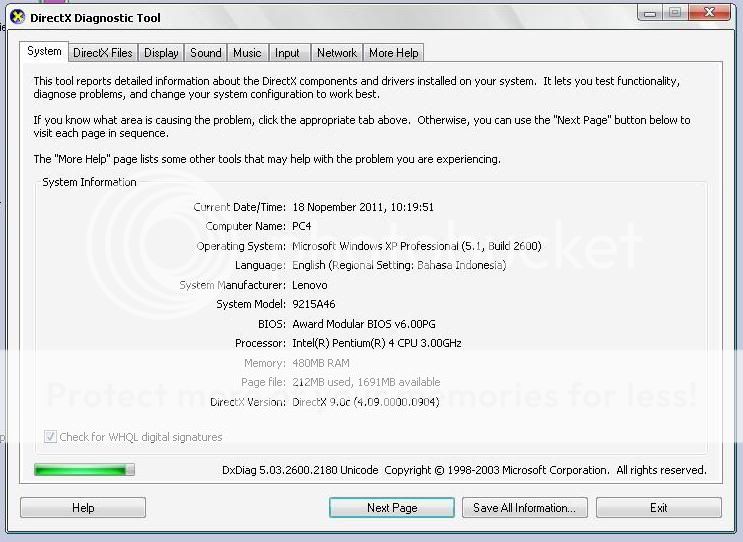This screenshot has width=743, height=542.
Task: Click the DirectX Diagnostic Tool title text
Action: pos(95,18)
